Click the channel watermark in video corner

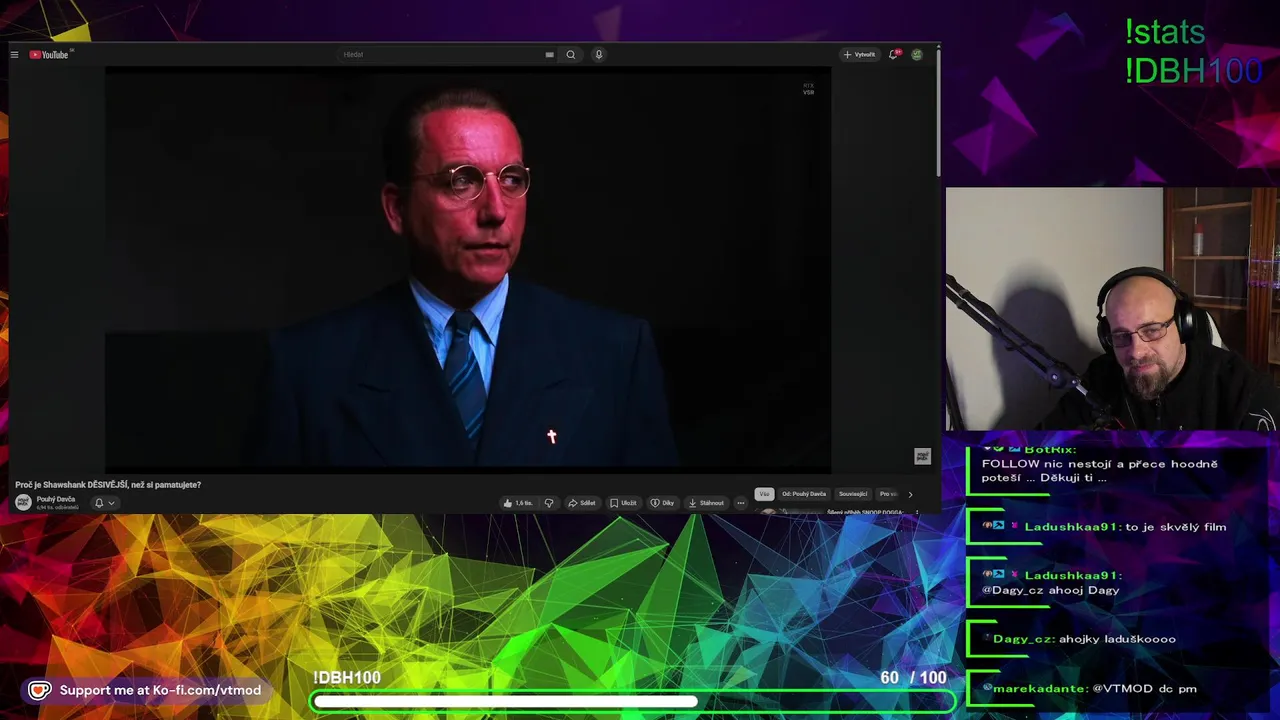pyautogui.click(x=922, y=456)
